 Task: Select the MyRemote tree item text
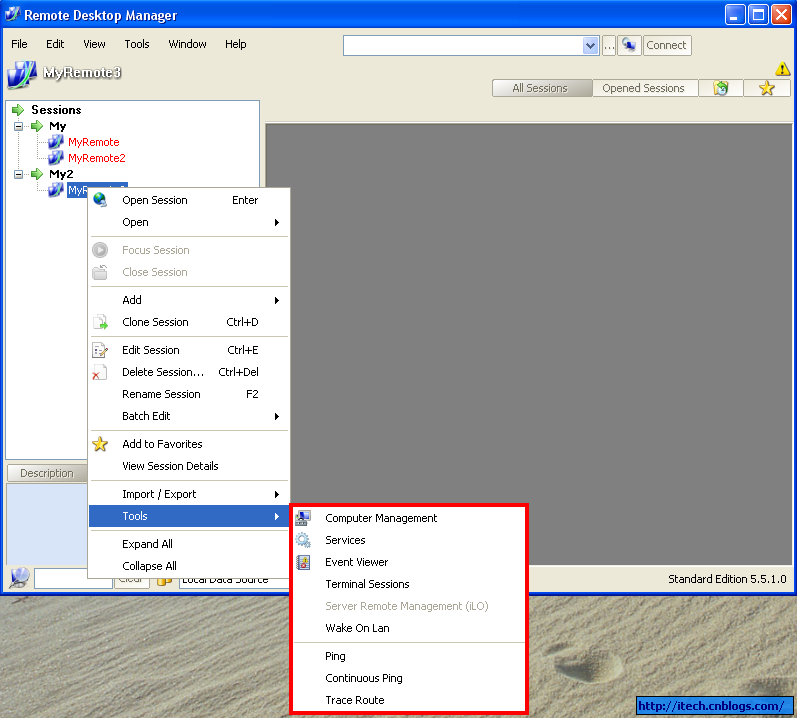pos(94,142)
